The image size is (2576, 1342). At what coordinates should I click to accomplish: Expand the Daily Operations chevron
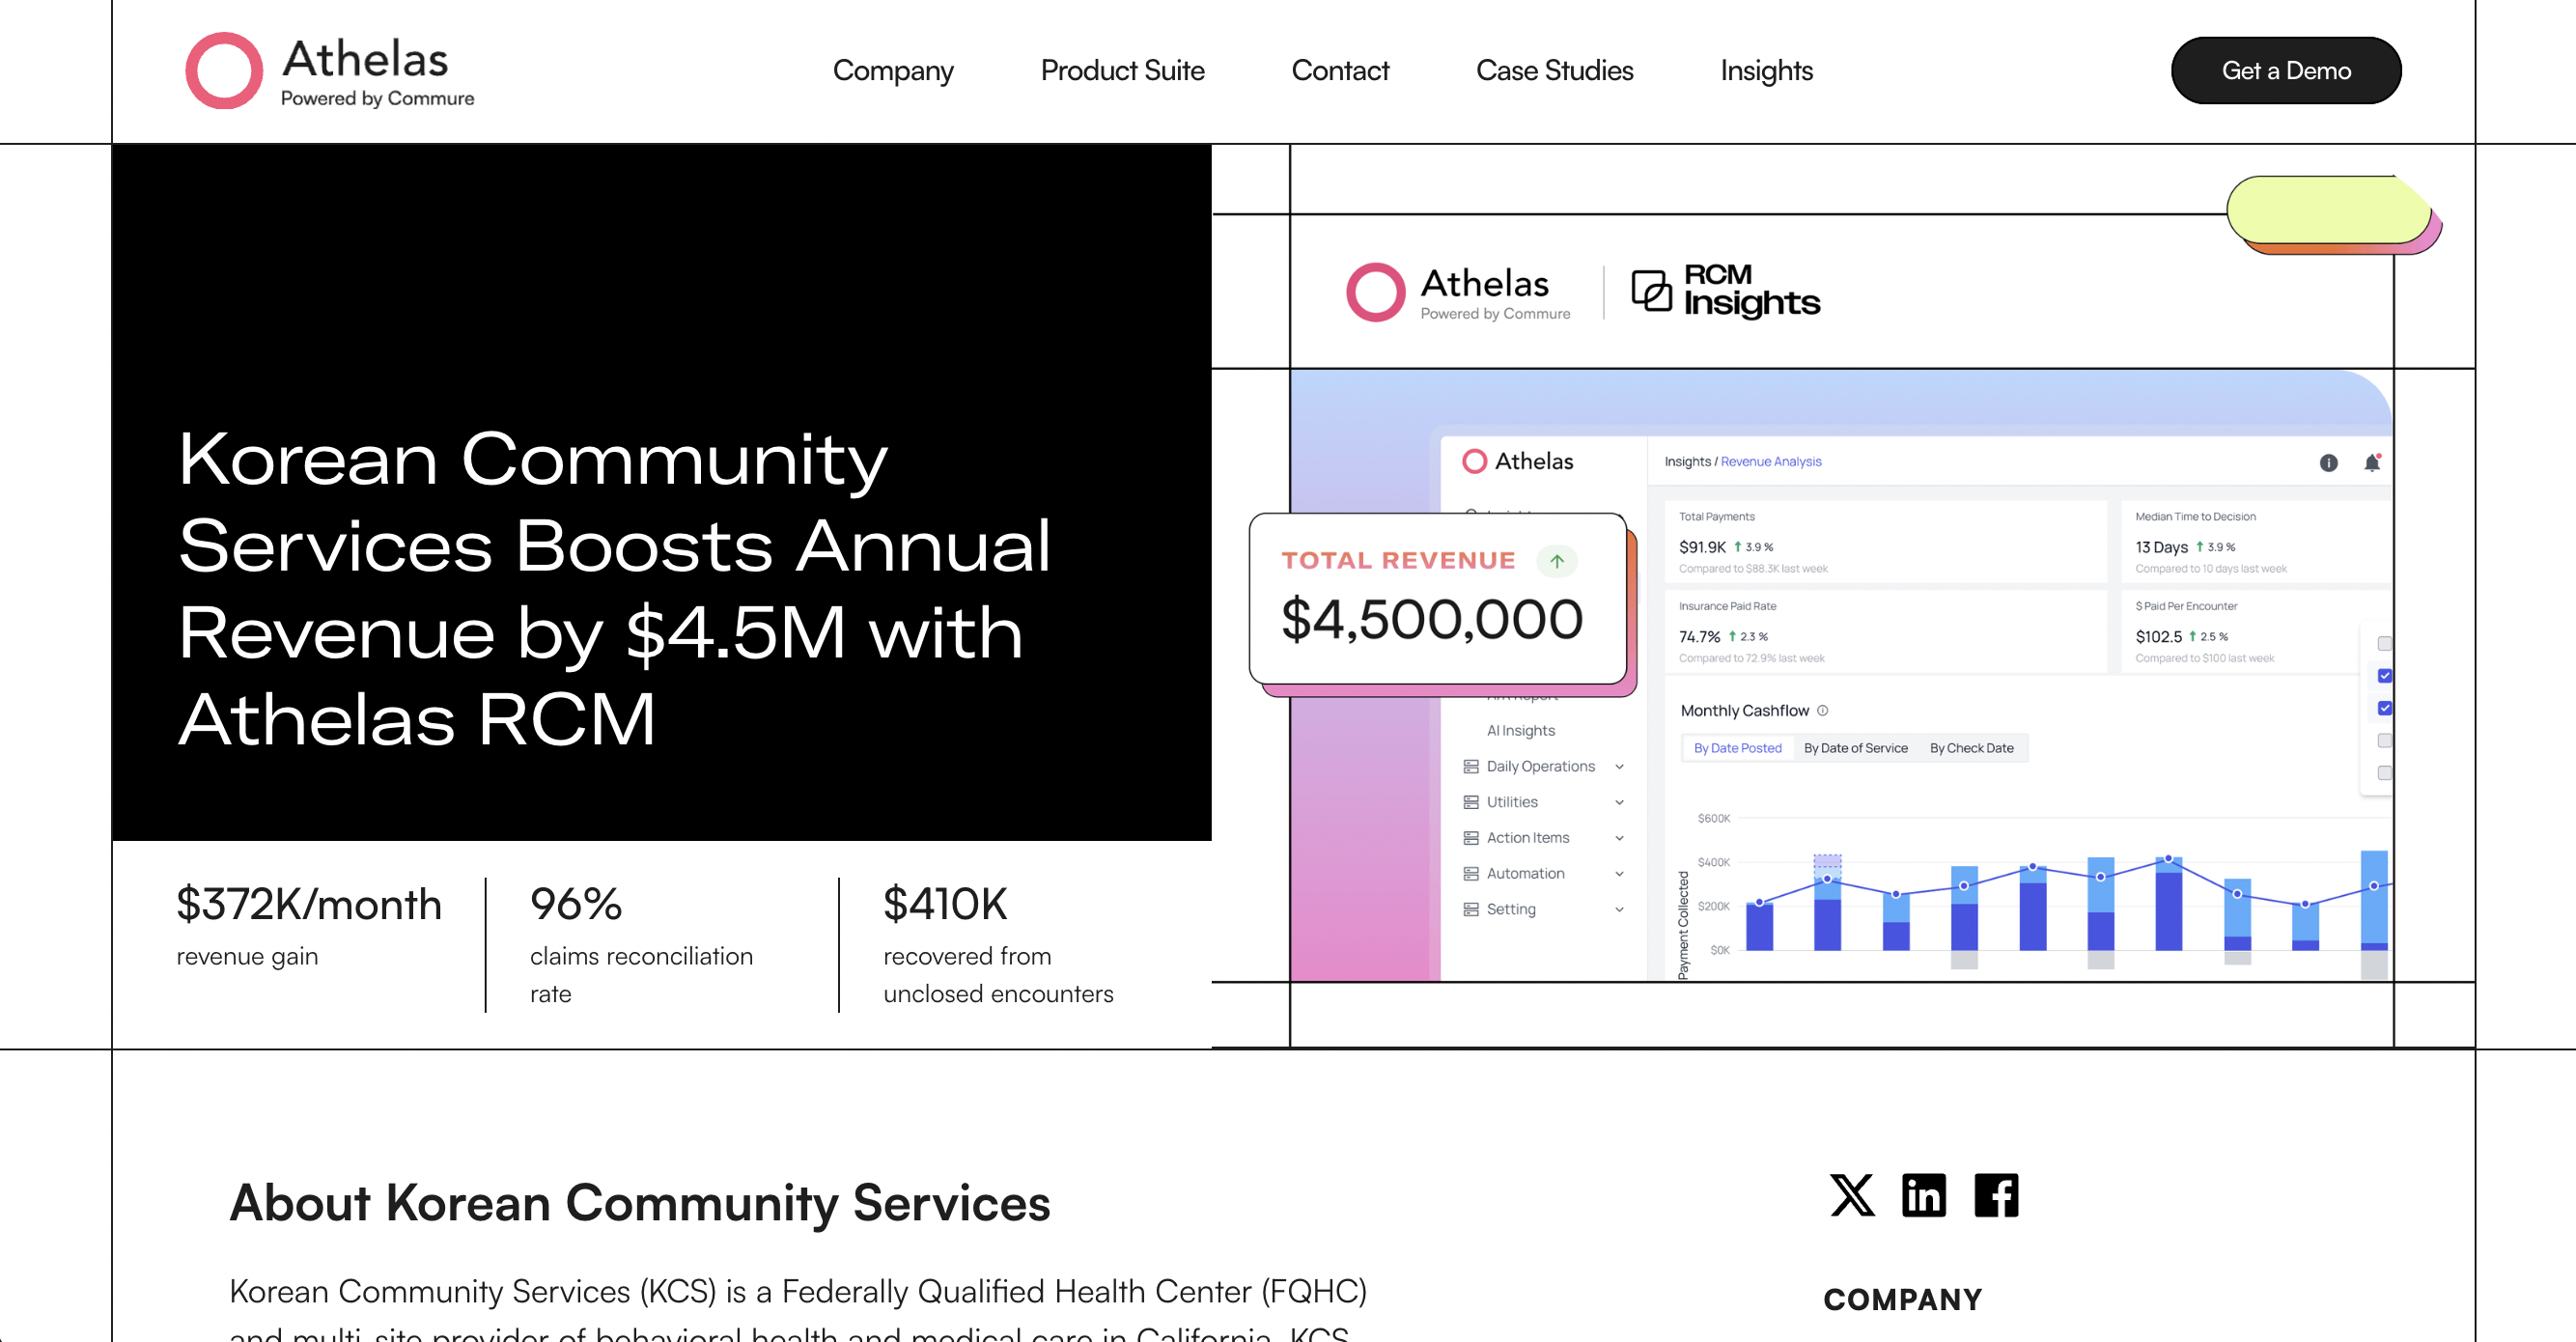click(x=1619, y=767)
